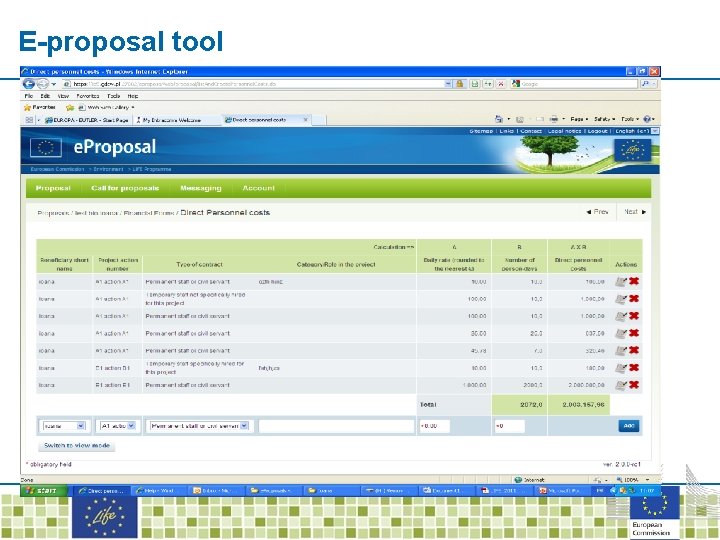720x540 pixels.
Task: Close the Direct personnel costs tab
Action: tap(306, 120)
